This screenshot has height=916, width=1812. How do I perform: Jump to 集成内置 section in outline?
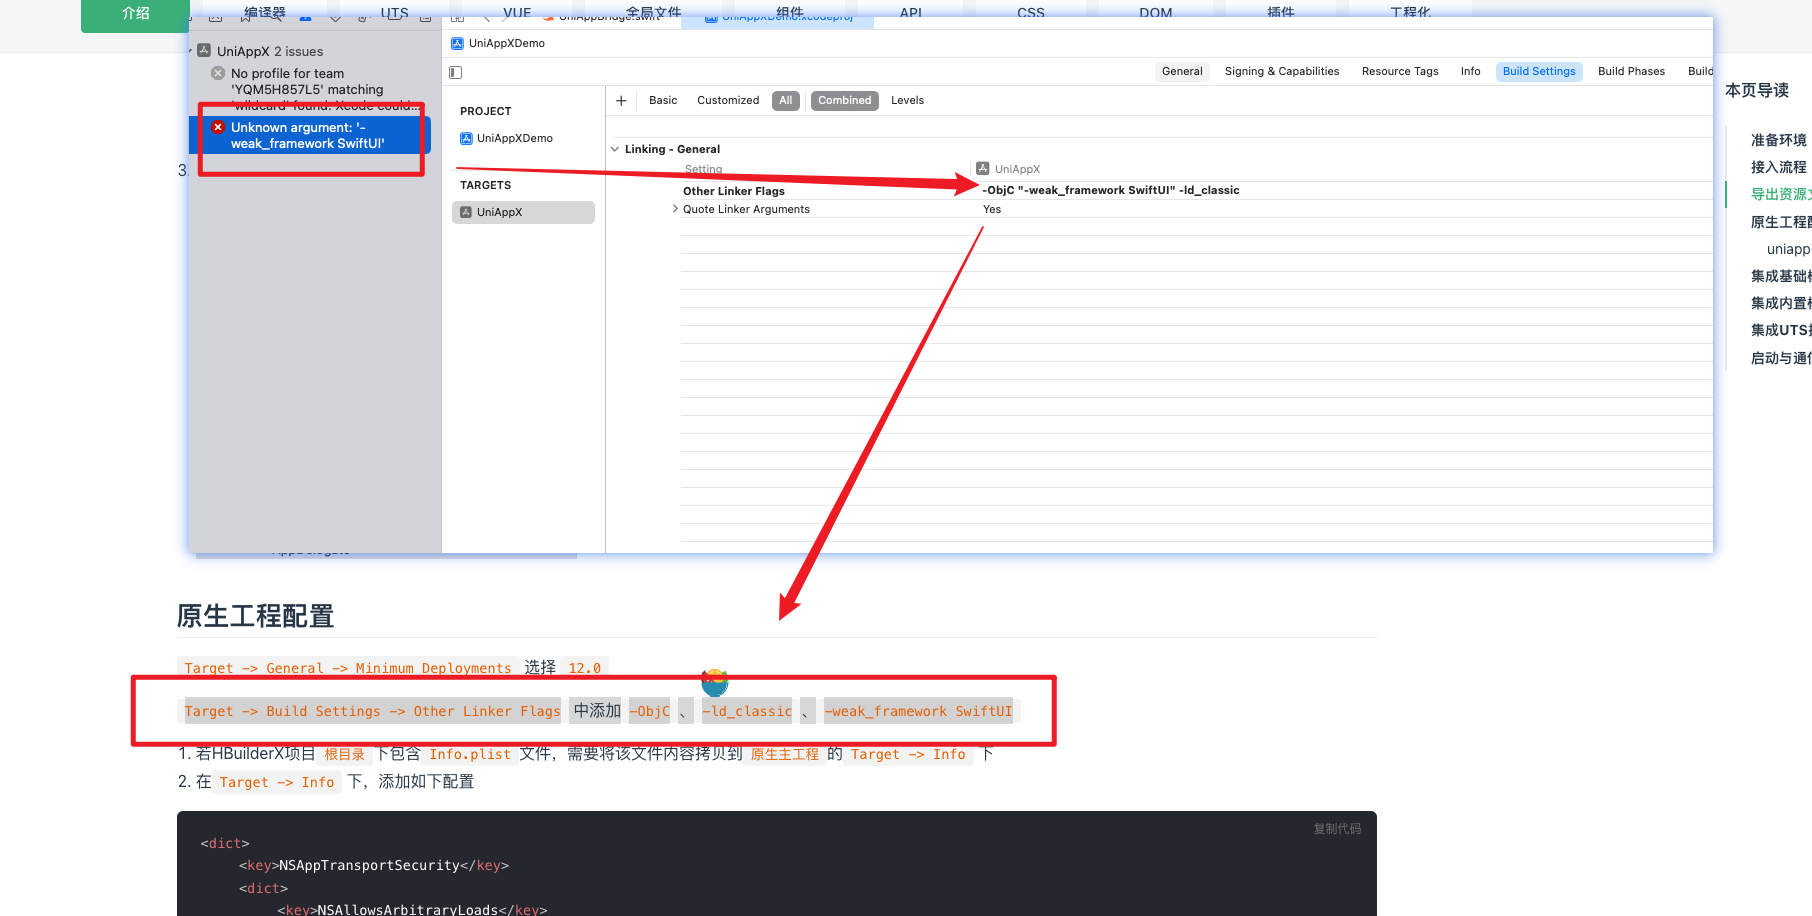click(x=1780, y=303)
